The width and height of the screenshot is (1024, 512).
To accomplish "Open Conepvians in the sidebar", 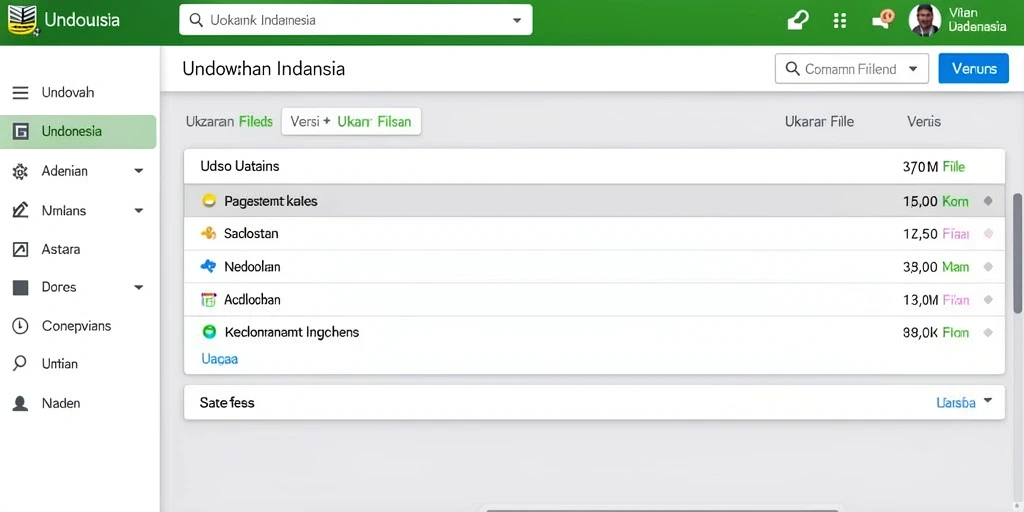I will click(78, 326).
